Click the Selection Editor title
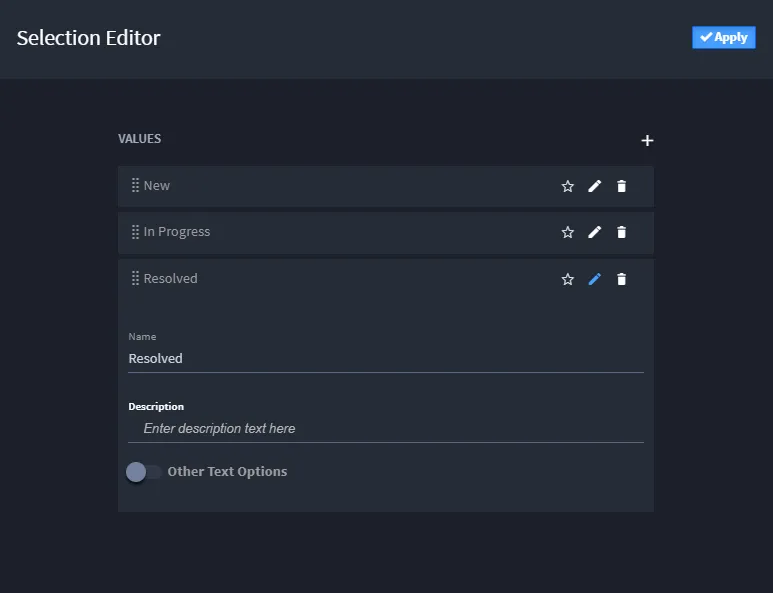 [x=88, y=38]
